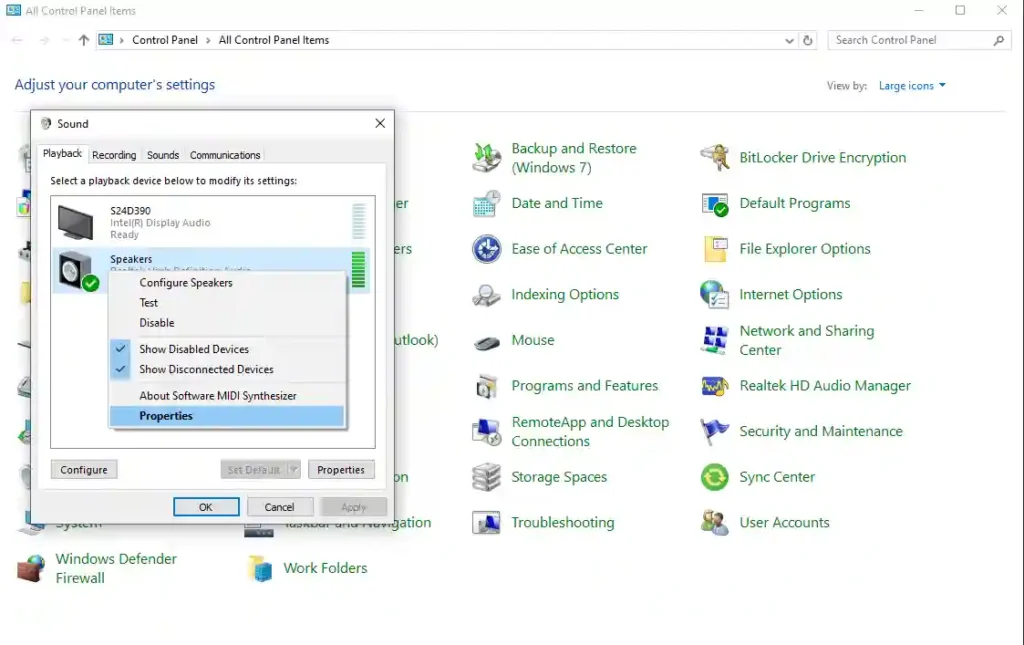Open the User Accounts icon

click(714, 523)
